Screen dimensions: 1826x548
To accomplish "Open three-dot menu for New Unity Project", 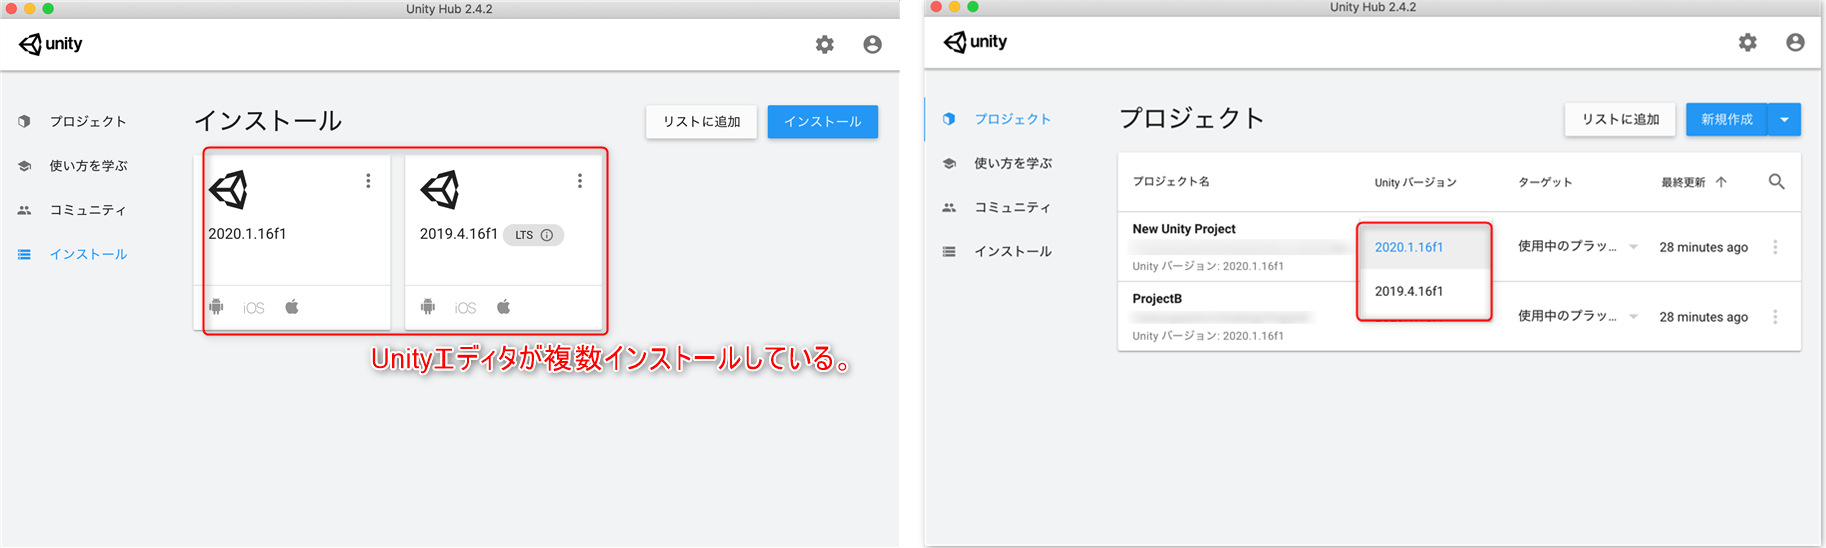I will click(x=1775, y=247).
